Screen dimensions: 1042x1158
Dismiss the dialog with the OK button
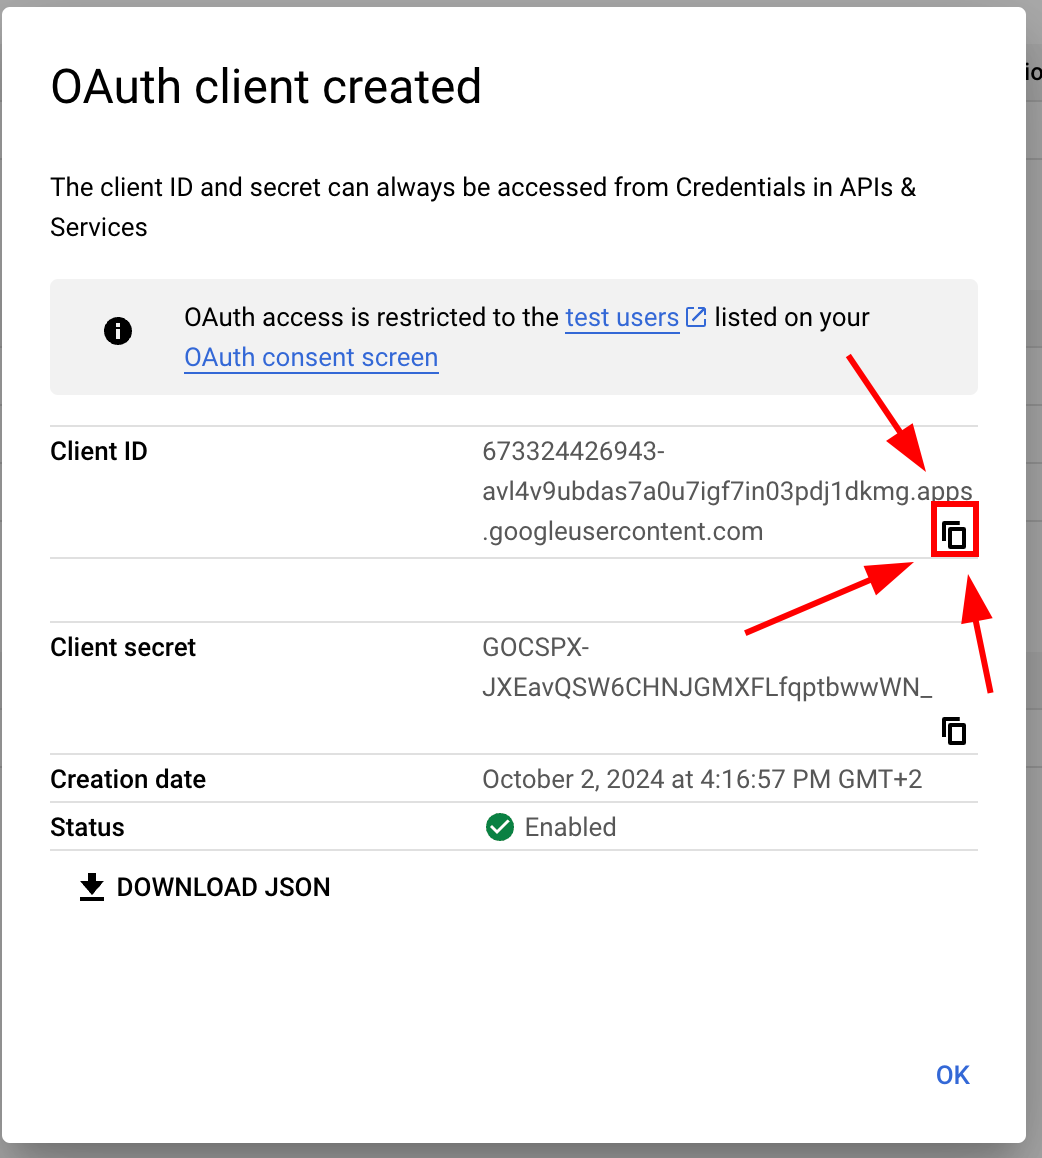[x=951, y=1074]
